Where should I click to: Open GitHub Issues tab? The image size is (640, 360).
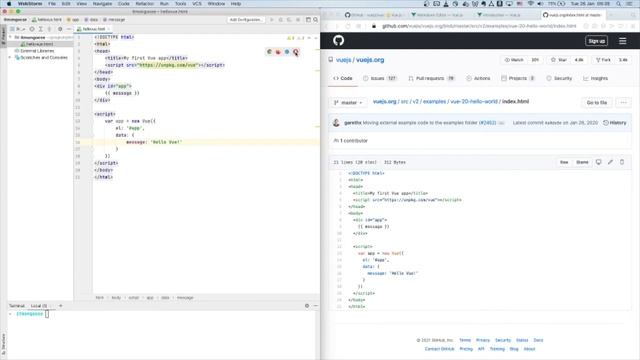click(x=380, y=78)
